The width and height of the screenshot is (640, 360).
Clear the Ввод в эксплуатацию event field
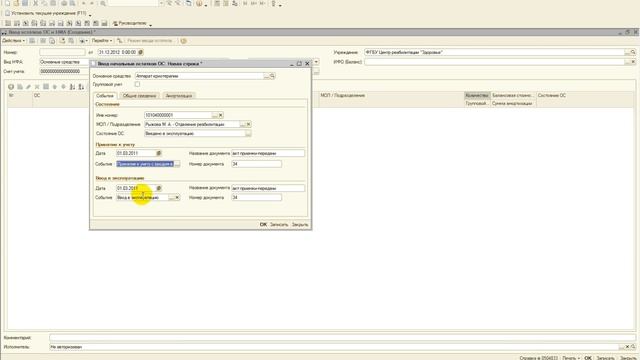coord(177,198)
